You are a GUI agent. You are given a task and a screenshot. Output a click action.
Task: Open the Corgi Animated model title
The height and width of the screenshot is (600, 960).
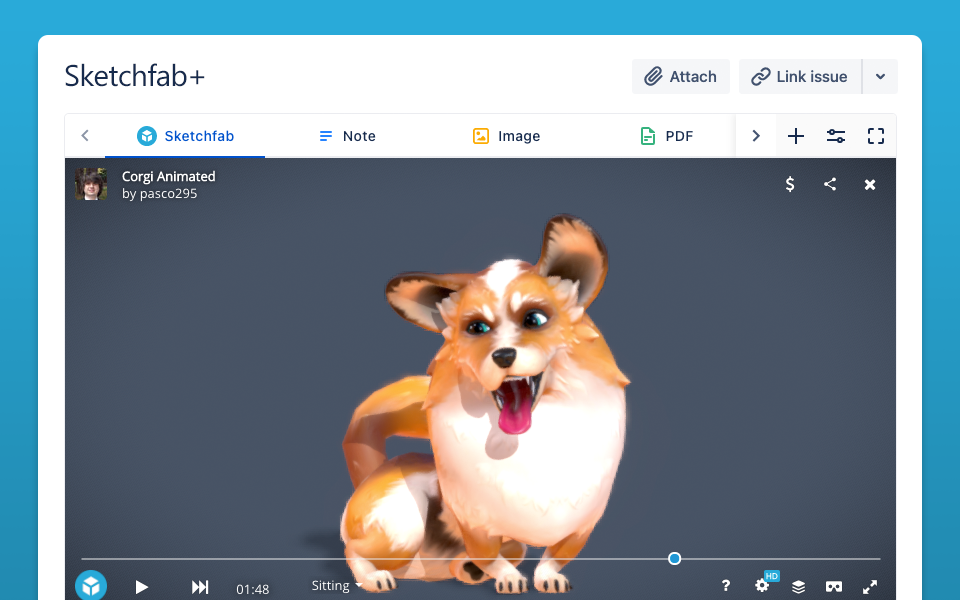click(168, 176)
